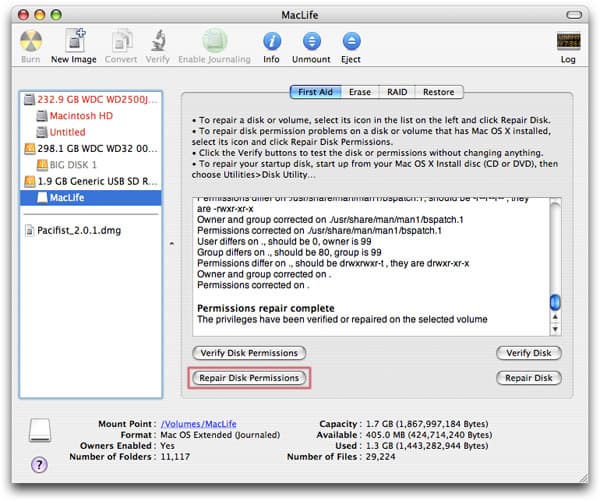This screenshot has height=501, width=600.
Task: Click the sidebar split divider handle
Action: click(x=172, y=243)
